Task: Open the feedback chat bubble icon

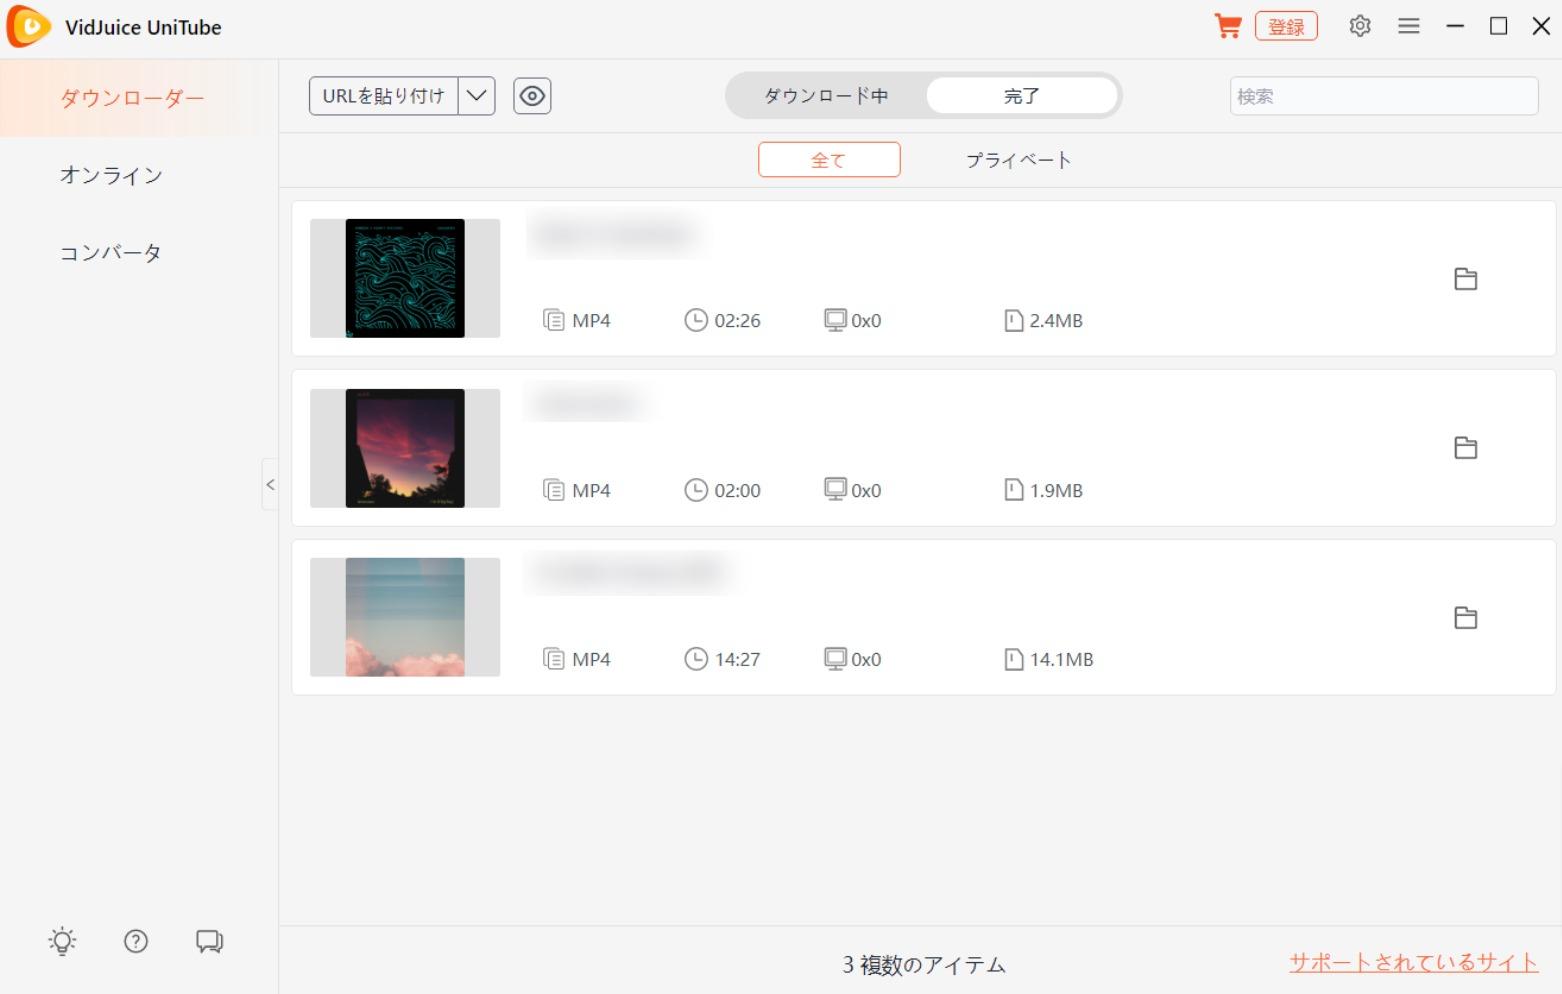Action: tap(209, 941)
